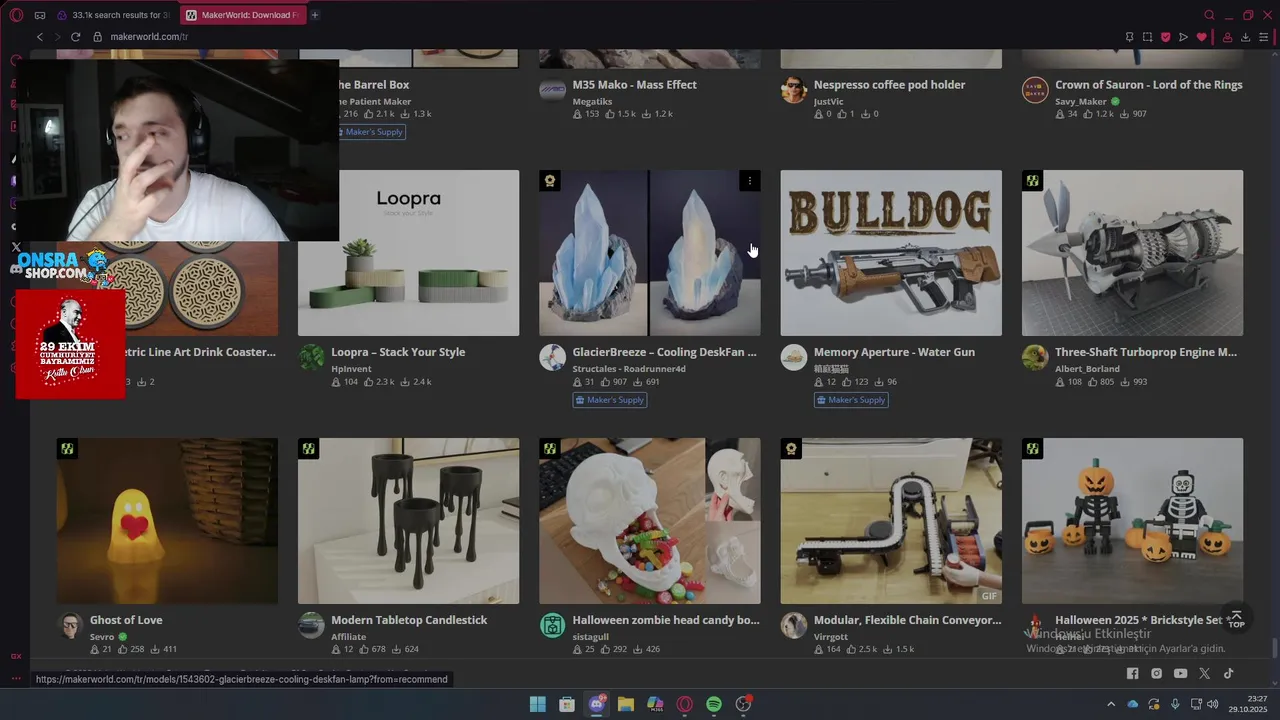The width and height of the screenshot is (1280, 720).
Task: Open MakerWorld Instagram icon
Action: pyautogui.click(x=1156, y=673)
